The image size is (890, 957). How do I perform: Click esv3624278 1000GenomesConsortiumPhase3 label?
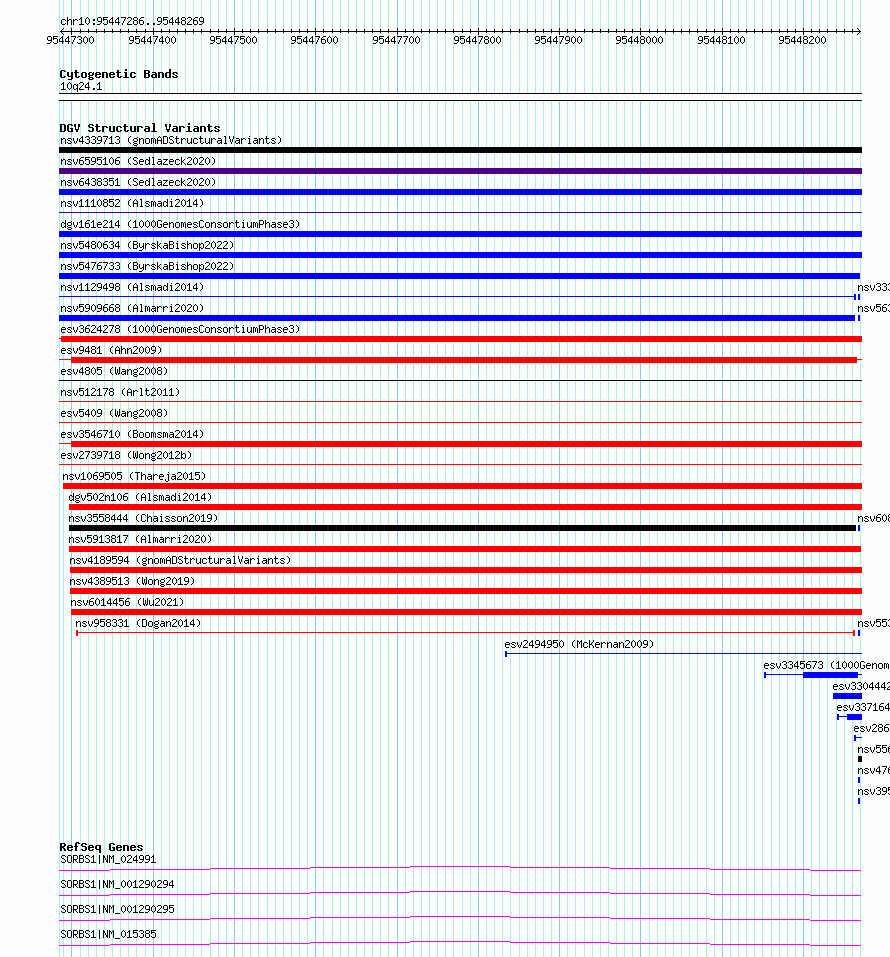tap(180, 329)
